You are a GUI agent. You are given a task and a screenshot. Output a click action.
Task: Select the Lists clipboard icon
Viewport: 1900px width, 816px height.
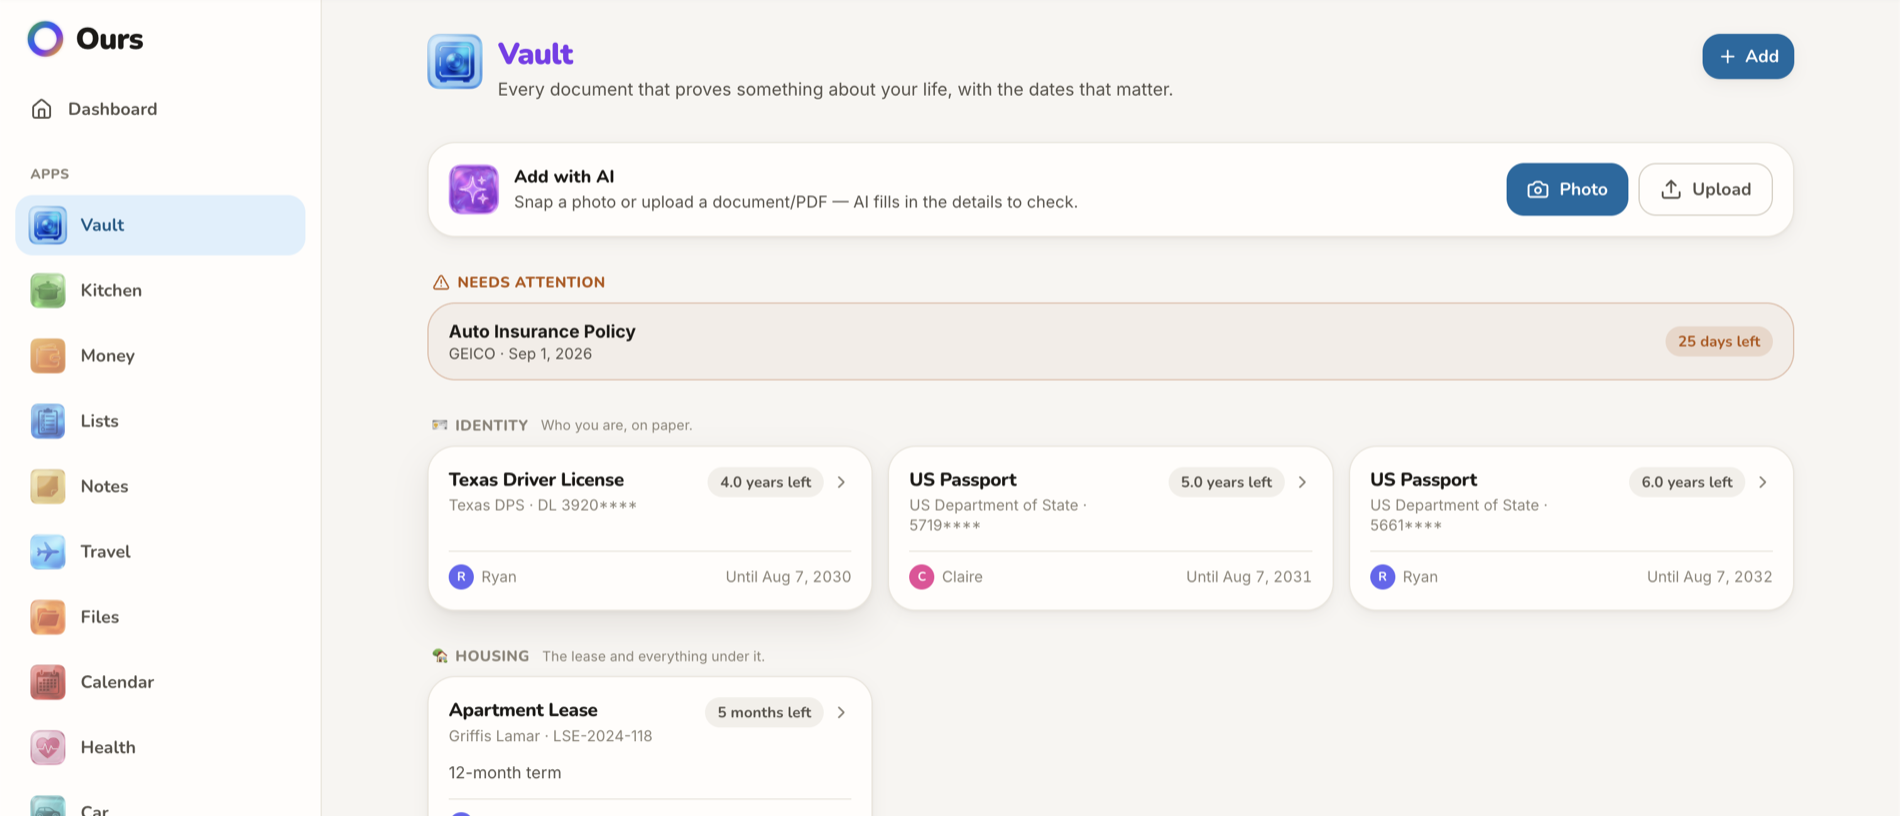point(47,421)
